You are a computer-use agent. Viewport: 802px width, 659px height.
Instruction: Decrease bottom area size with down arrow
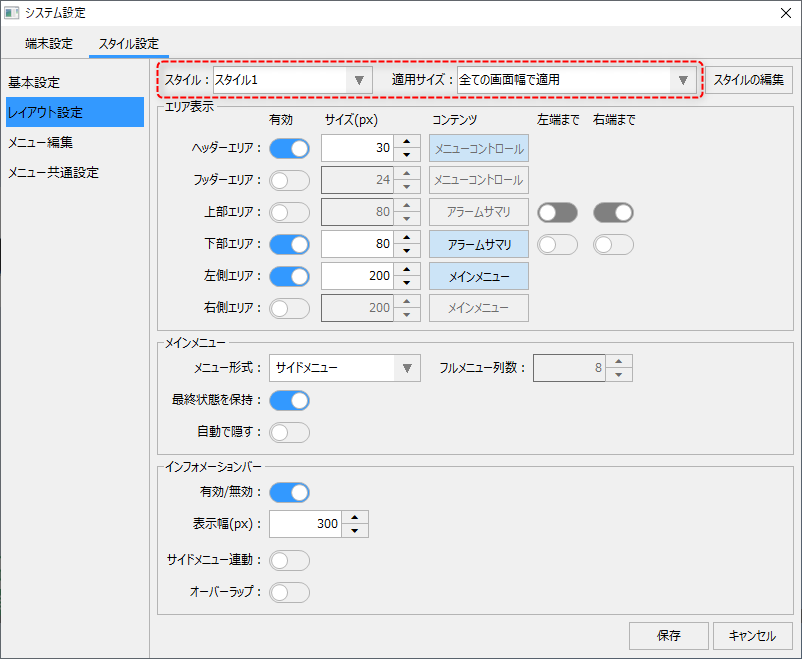tap(407, 251)
